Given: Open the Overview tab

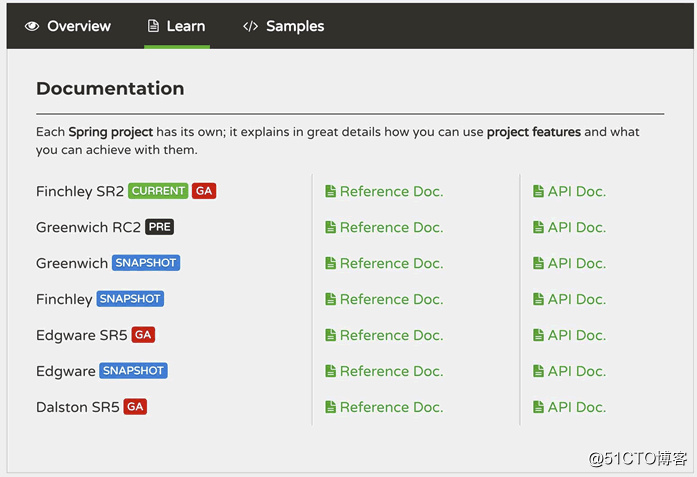Looking at the screenshot, I should click(68, 26).
